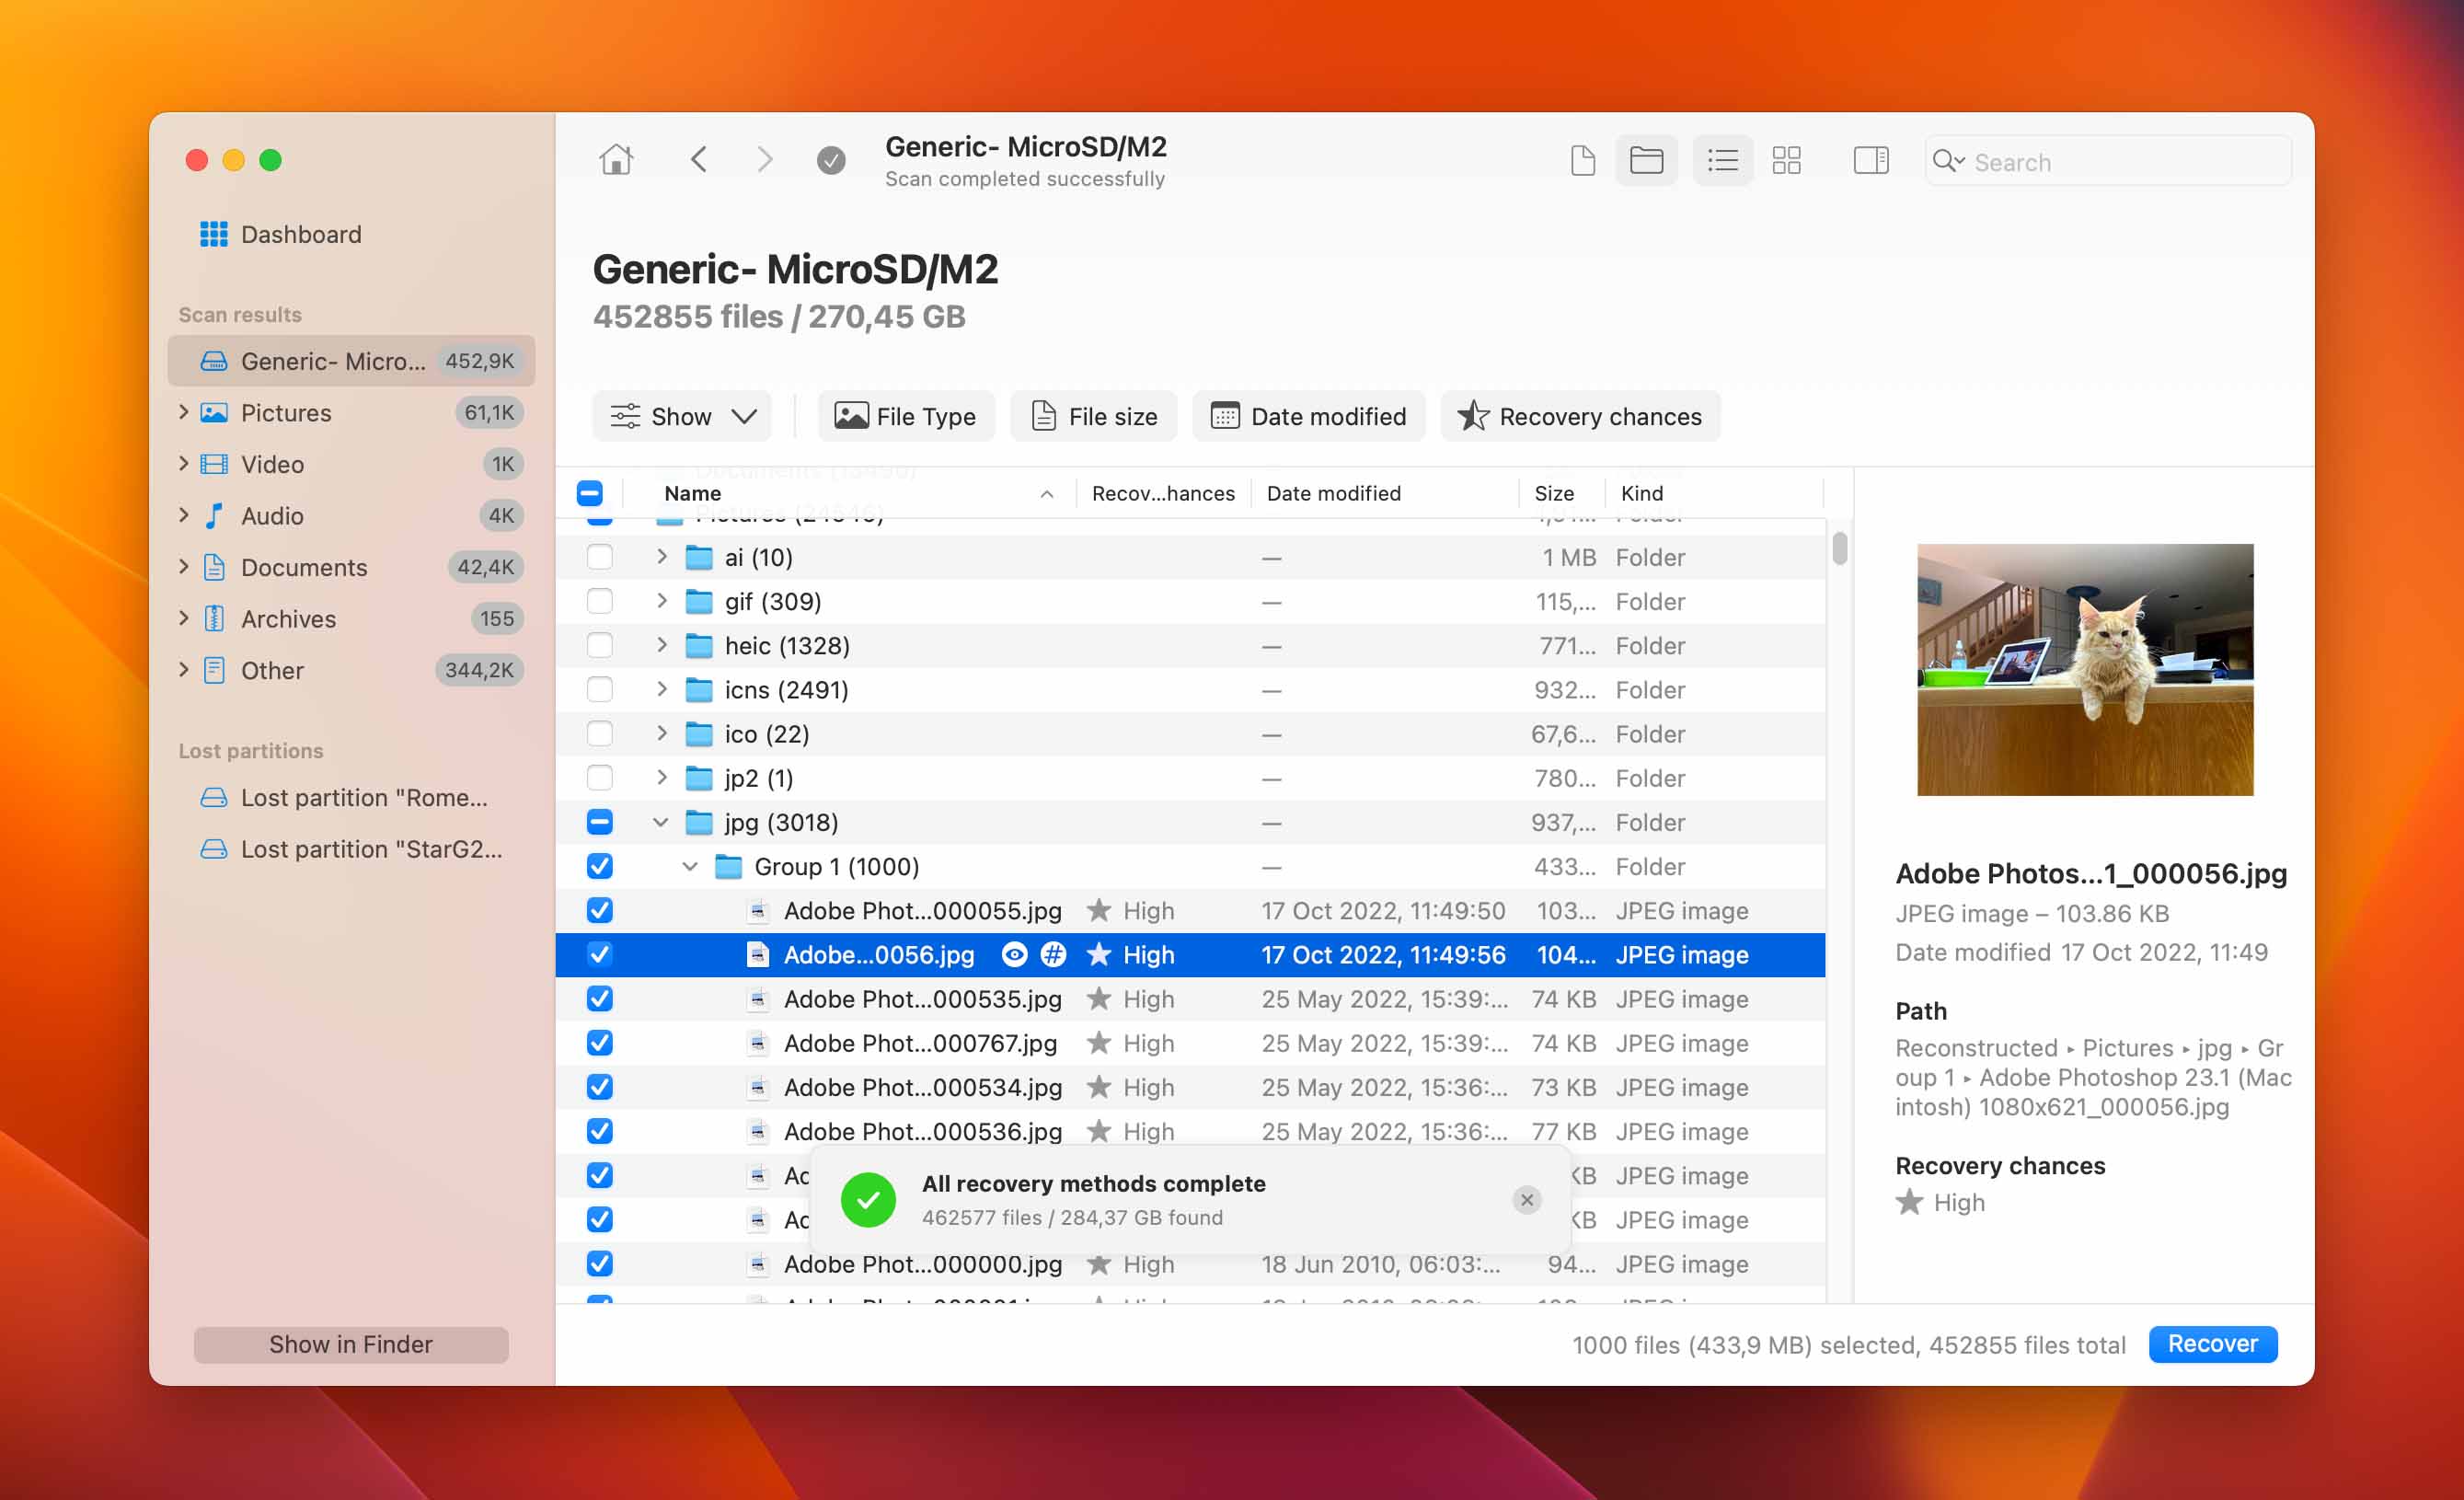Expand the Pictures sidebar chevron
Screen dimensions: 2464x1500
(x=183, y=412)
